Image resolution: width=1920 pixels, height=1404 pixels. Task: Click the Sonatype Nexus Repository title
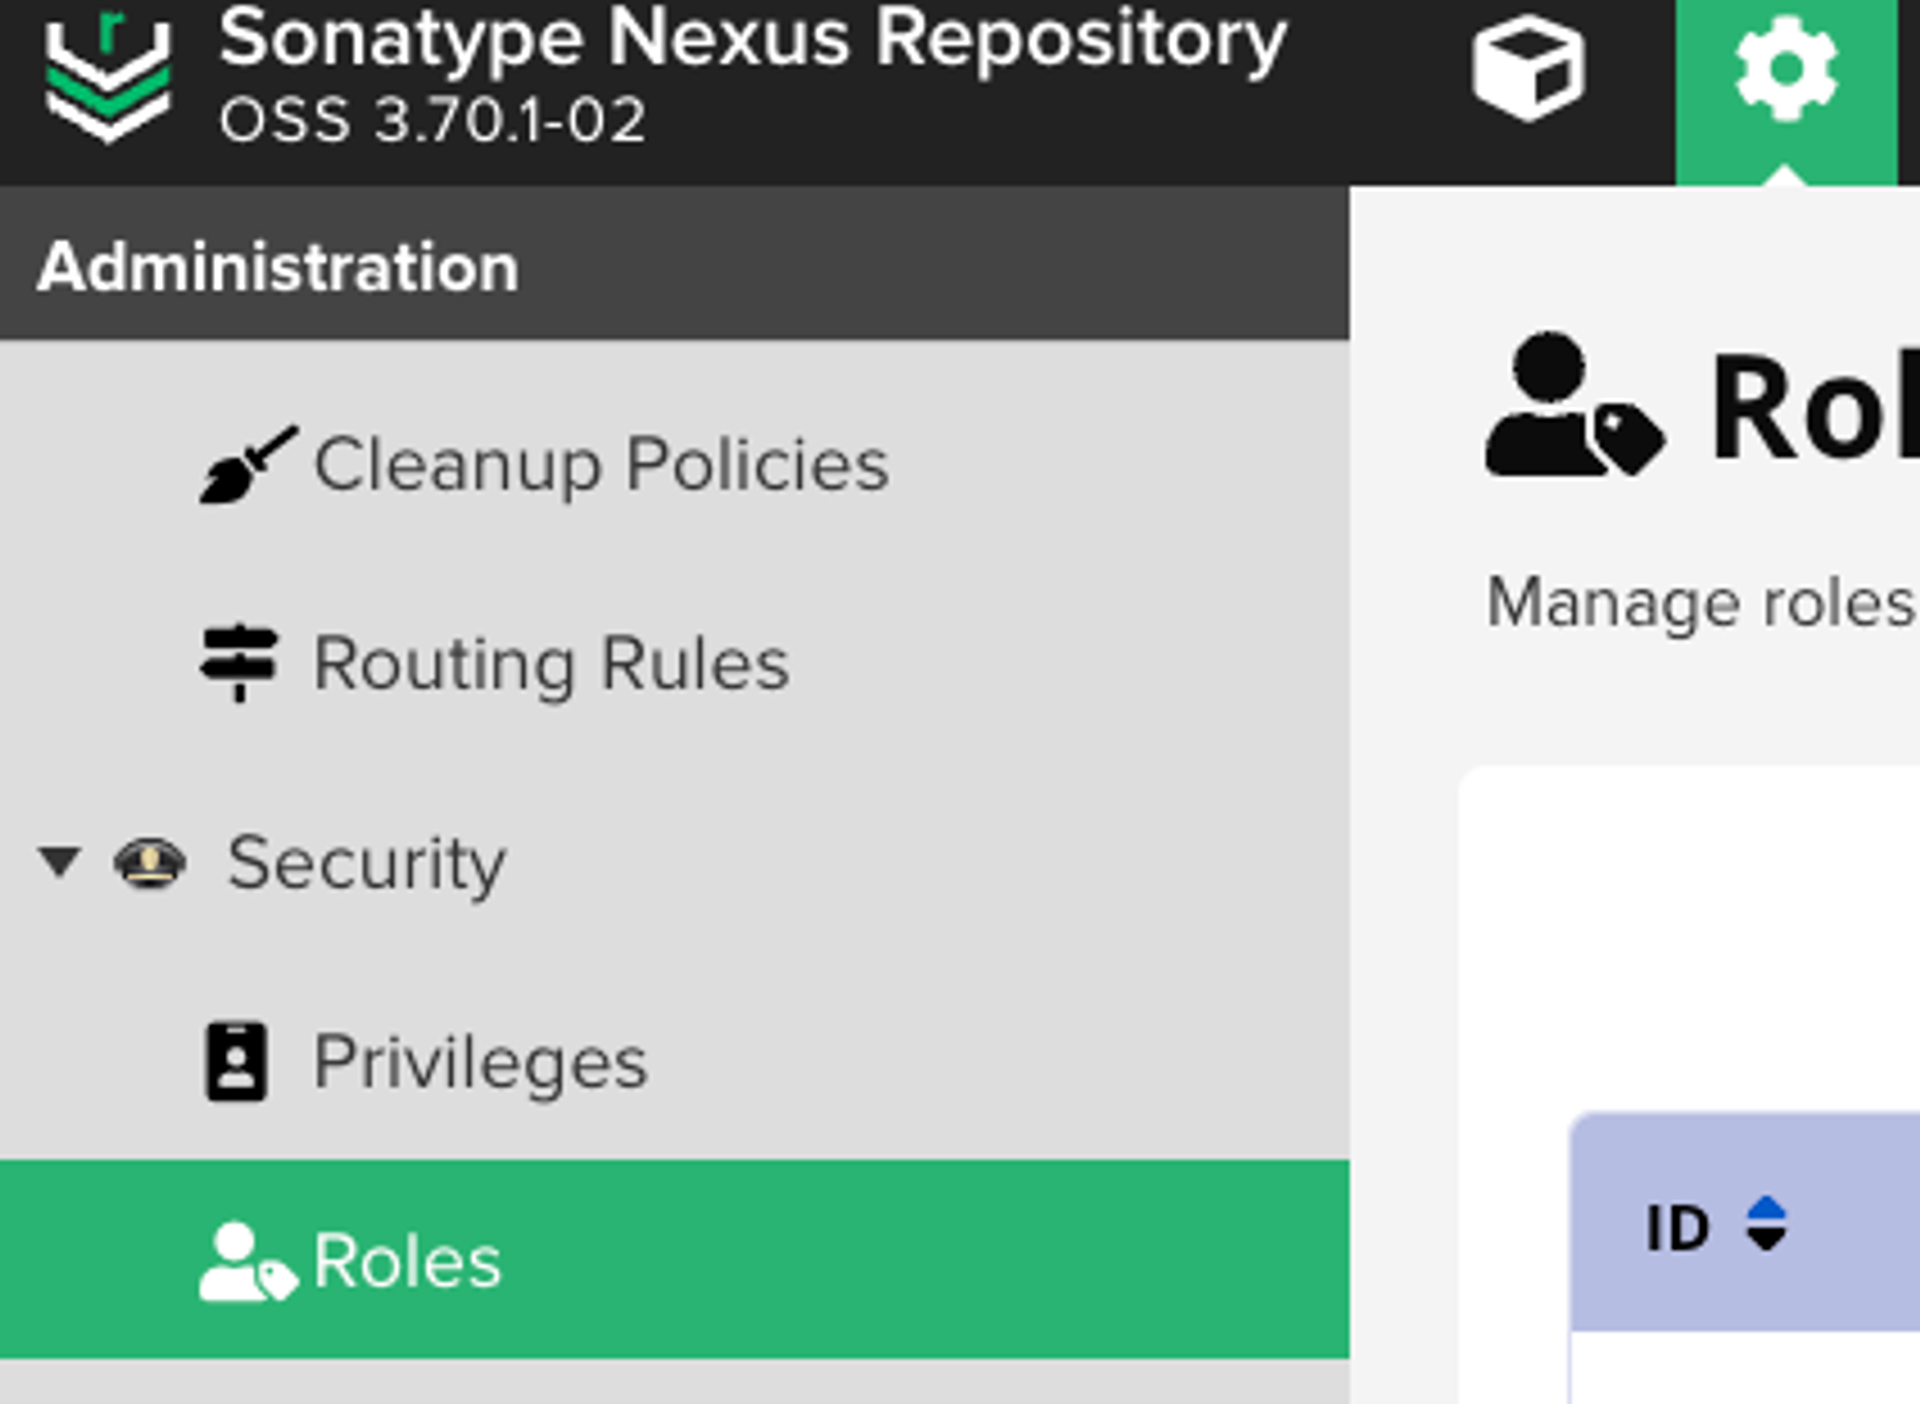752,40
